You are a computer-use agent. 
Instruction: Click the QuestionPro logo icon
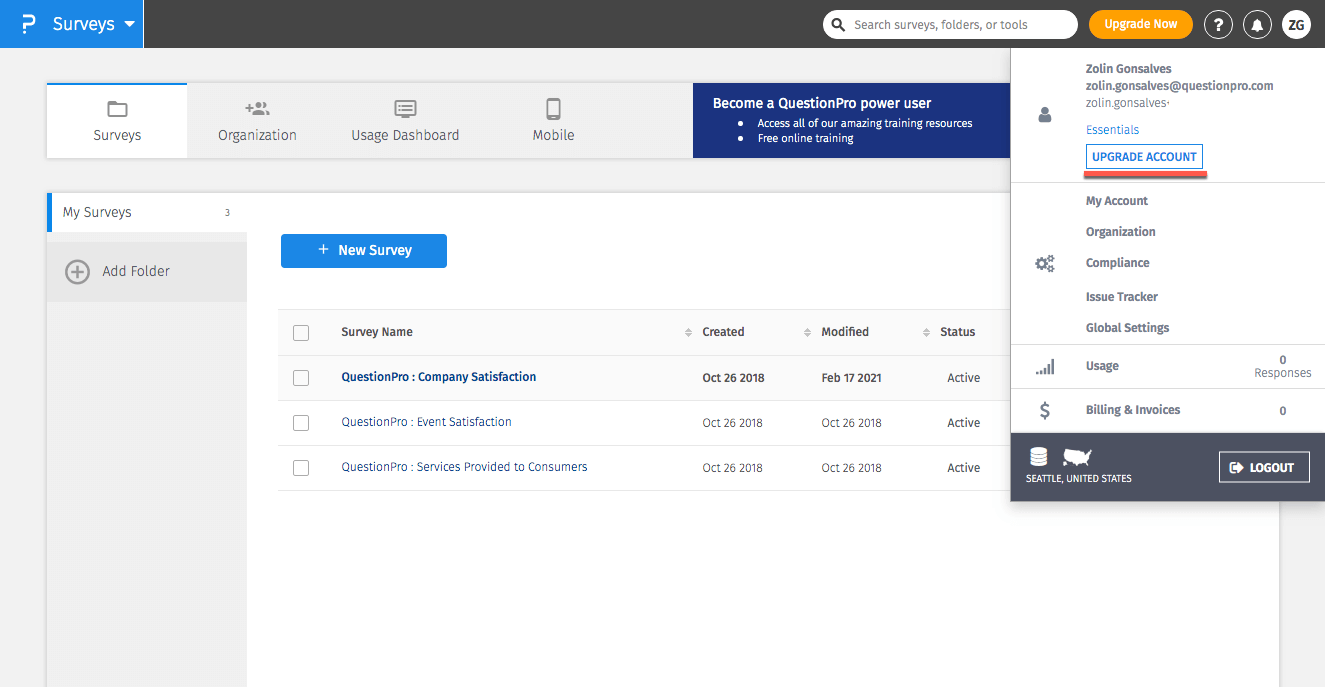(x=28, y=24)
